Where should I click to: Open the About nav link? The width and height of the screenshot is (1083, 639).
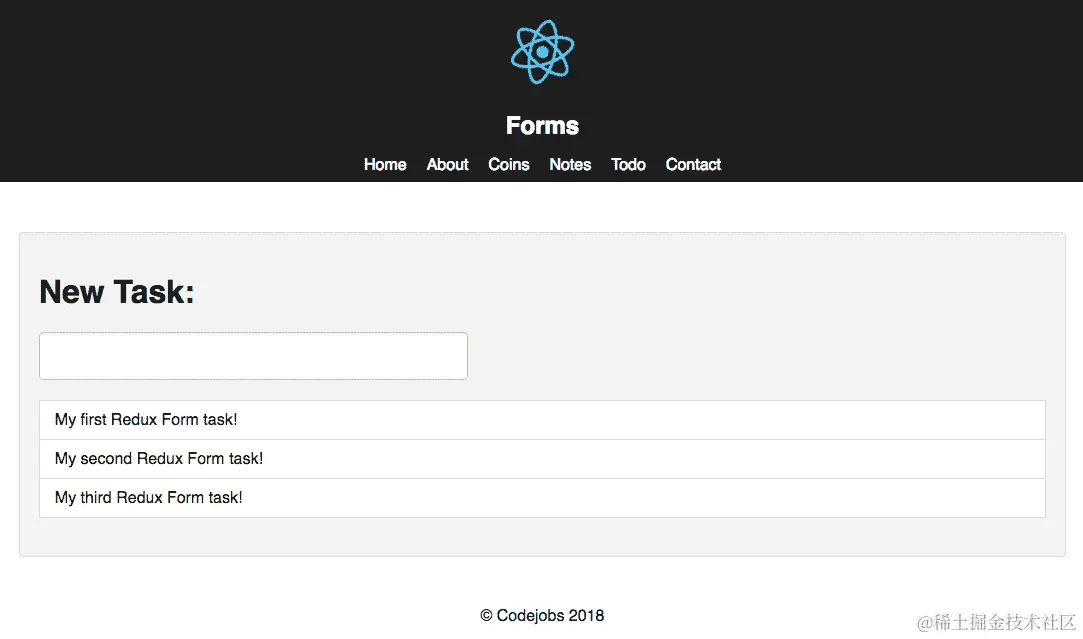coord(447,165)
